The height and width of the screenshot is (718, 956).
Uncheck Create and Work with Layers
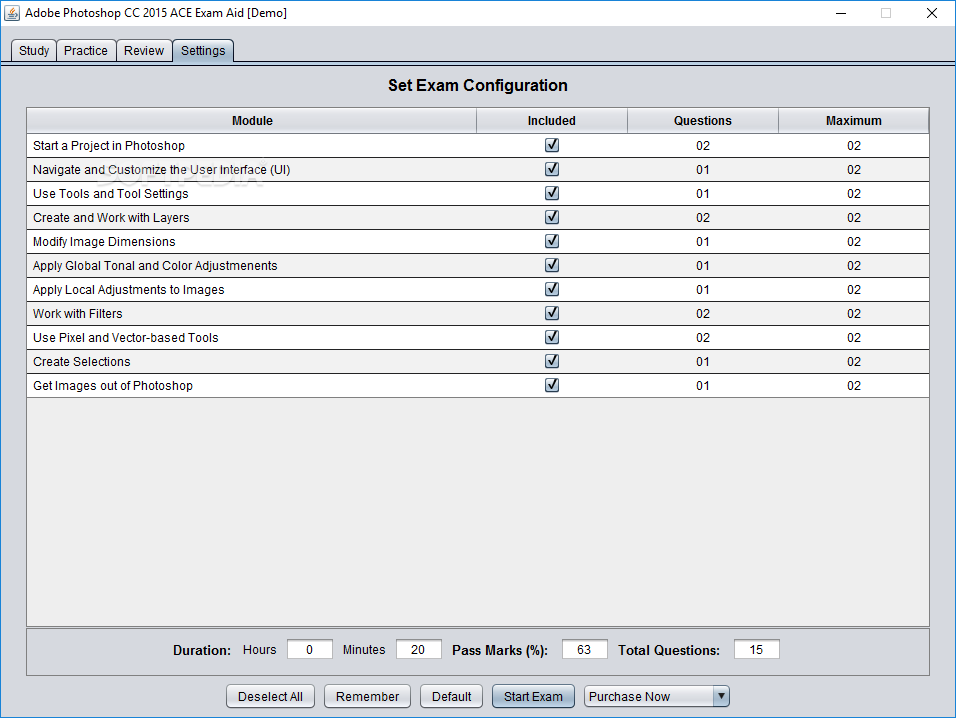pyautogui.click(x=552, y=217)
